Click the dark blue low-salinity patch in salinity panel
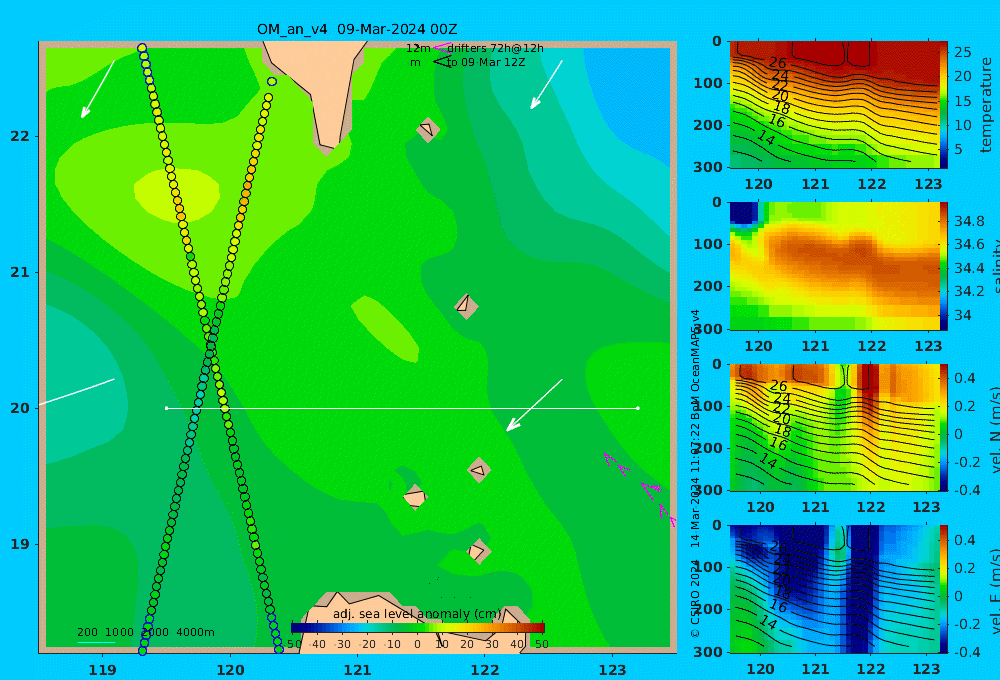The width and height of the screenshot is (1000, 680). coord(744,212)
